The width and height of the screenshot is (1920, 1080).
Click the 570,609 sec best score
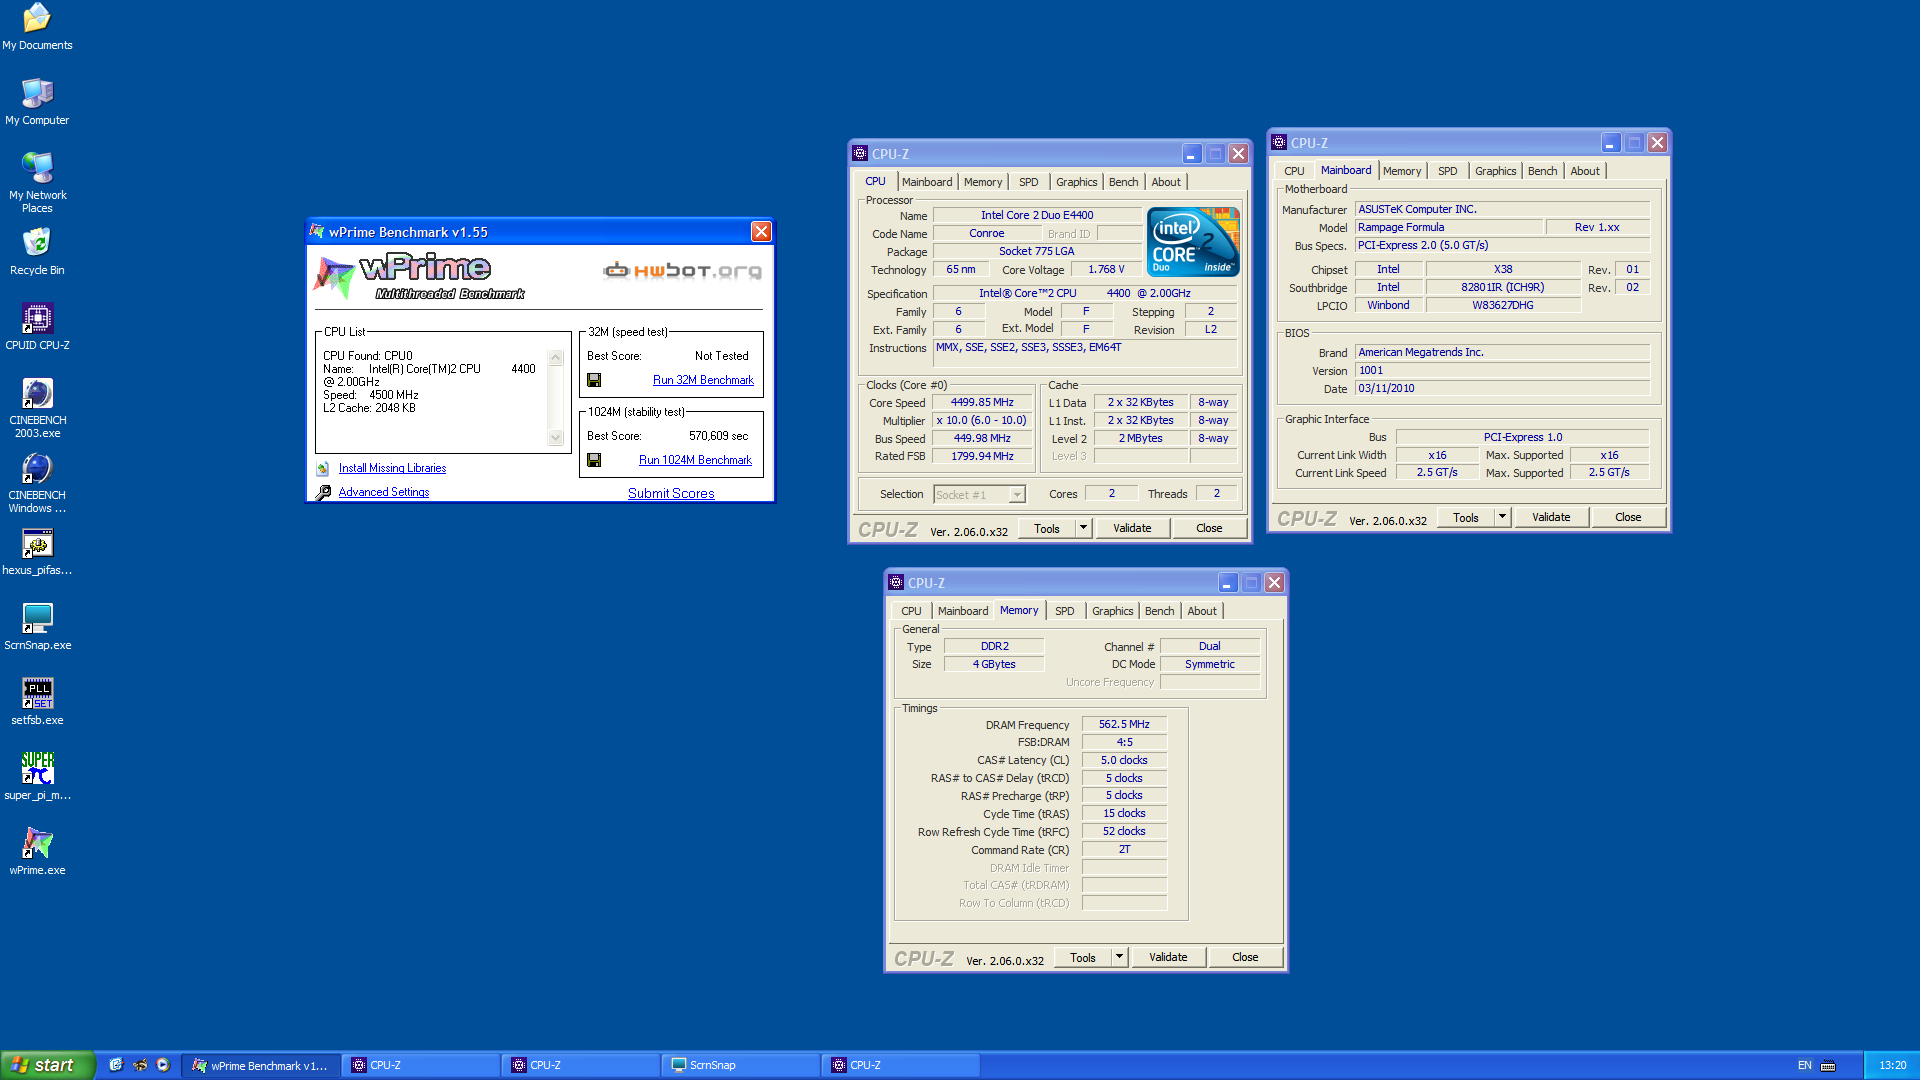pos(718,436)
